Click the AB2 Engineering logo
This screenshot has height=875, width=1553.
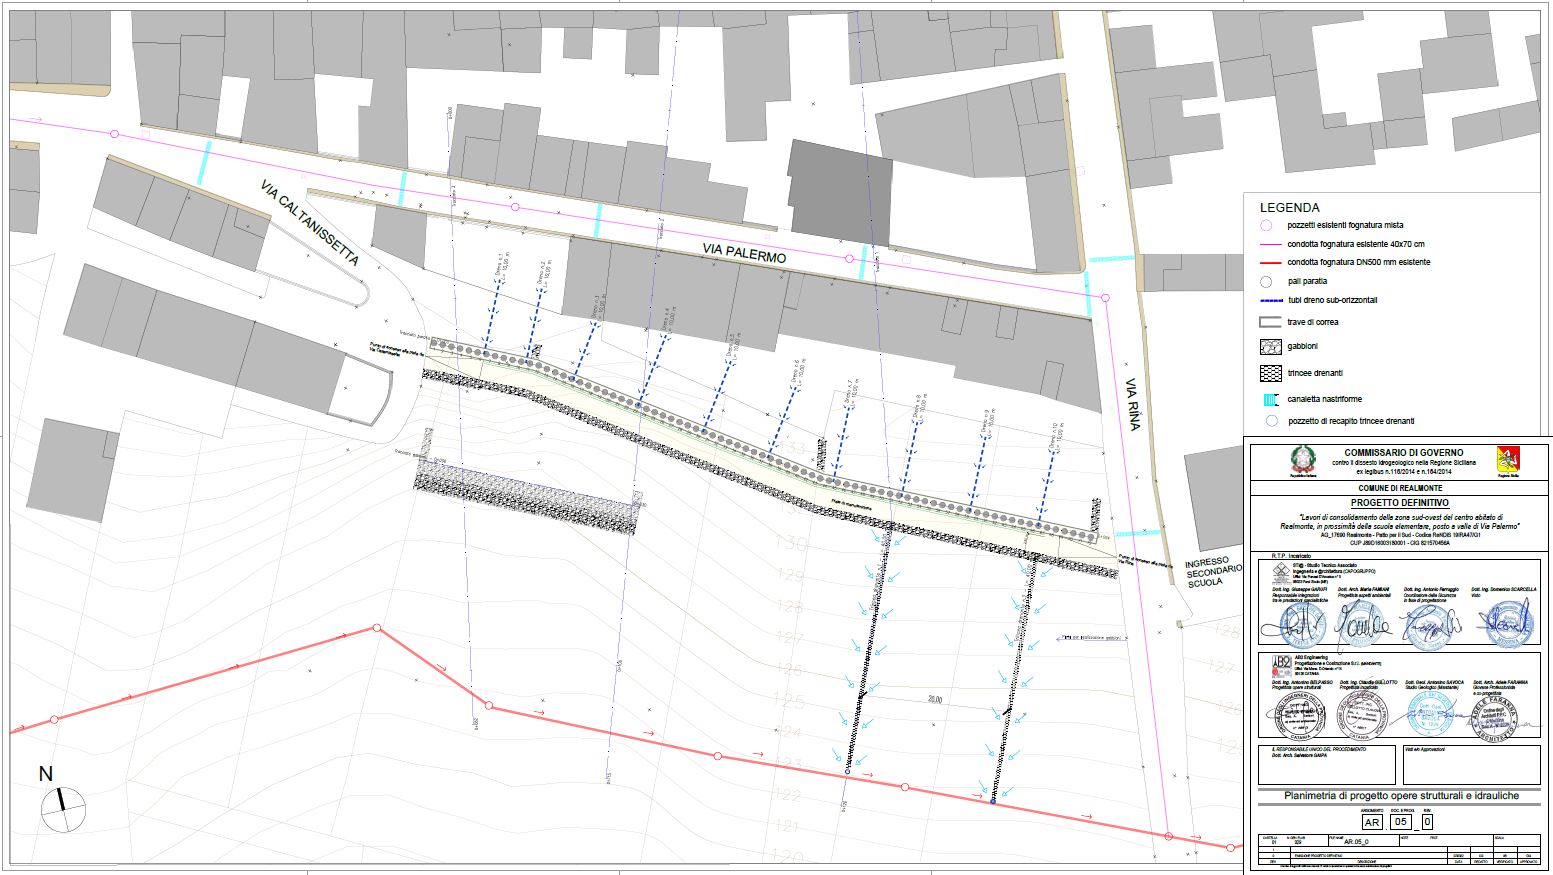(x=1281, y=663)
